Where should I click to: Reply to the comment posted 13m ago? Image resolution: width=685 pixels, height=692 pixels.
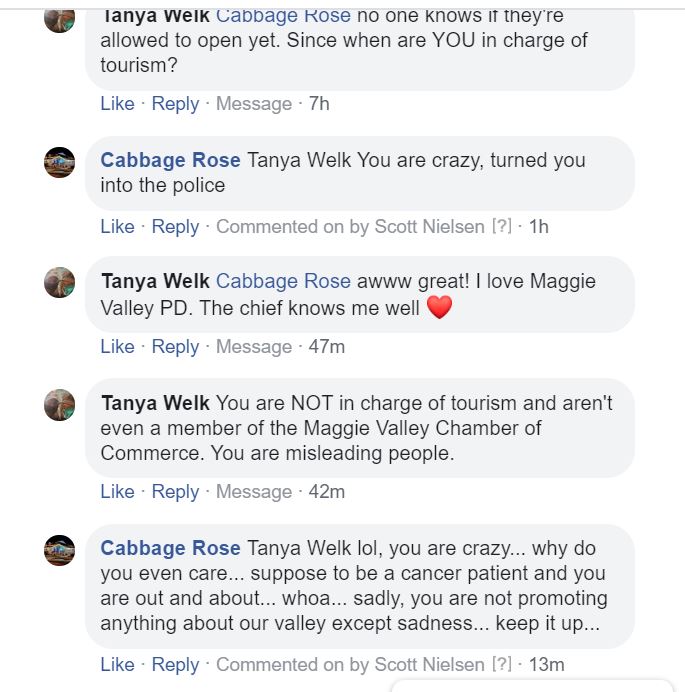(x=175, y=664)
